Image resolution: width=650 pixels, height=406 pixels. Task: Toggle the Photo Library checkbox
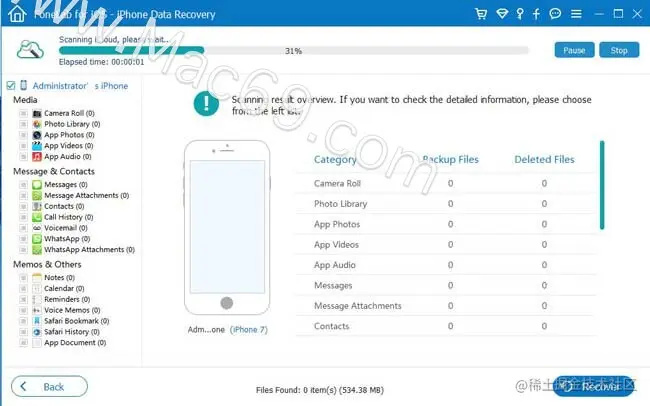coord(23,124)
